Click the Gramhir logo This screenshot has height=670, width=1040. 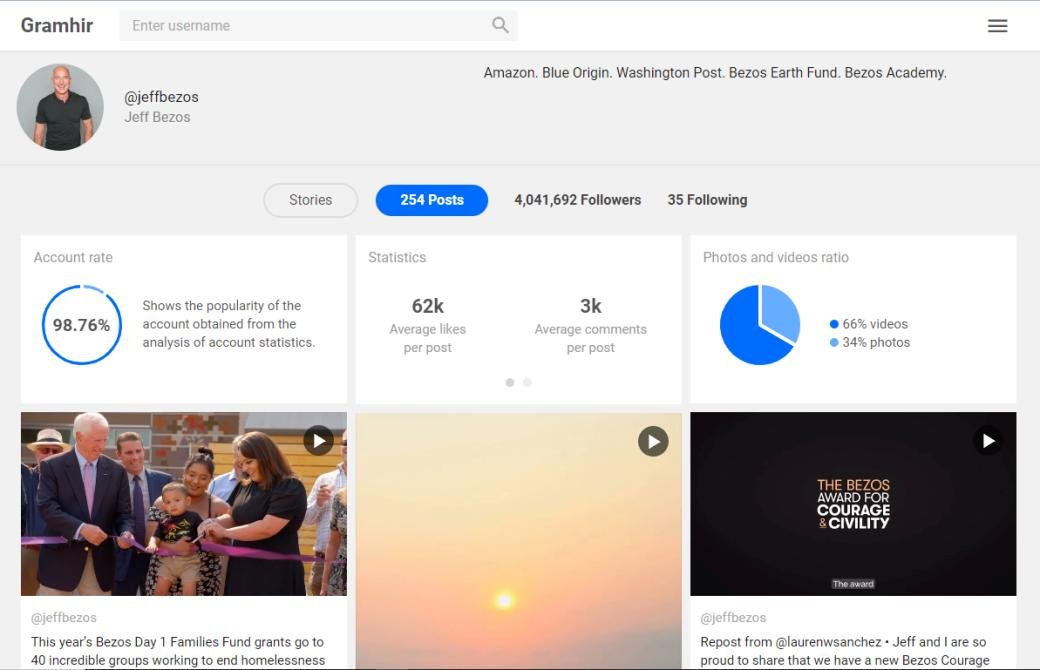pos(57,25)
